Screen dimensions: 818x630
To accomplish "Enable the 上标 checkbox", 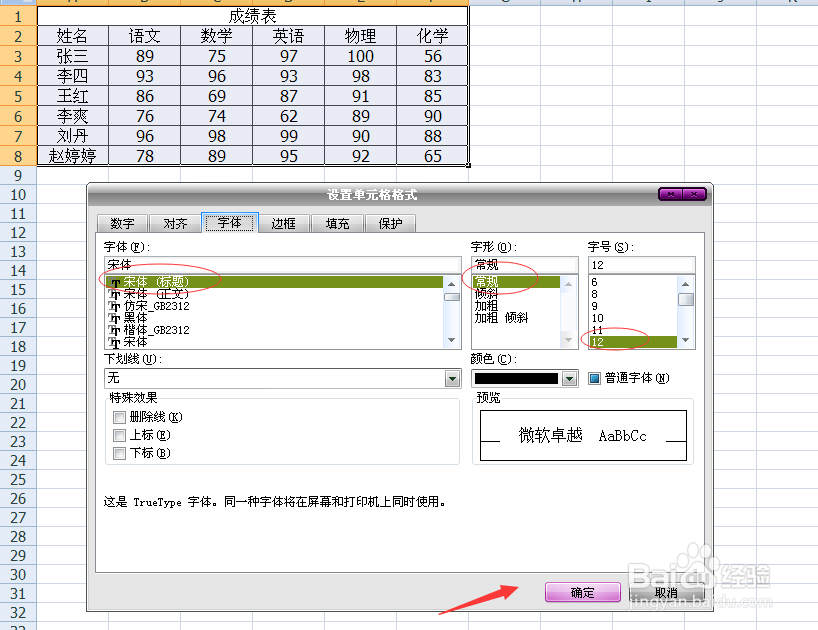I will 120,433.
